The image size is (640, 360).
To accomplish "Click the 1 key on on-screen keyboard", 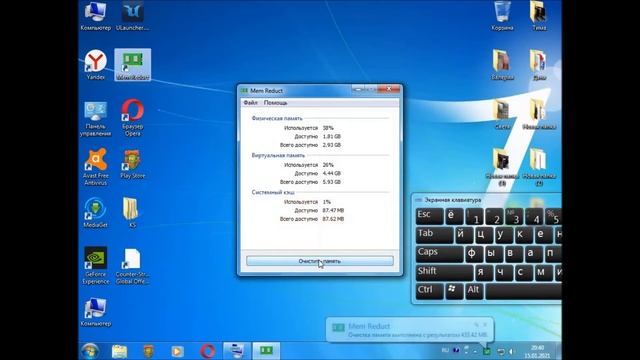I will [x=474, y=216].
